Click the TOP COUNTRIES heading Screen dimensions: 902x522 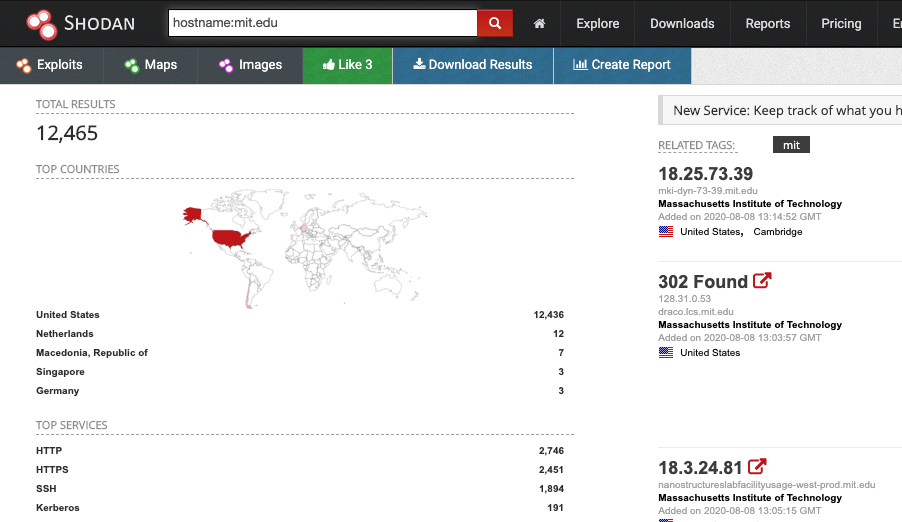78,169
